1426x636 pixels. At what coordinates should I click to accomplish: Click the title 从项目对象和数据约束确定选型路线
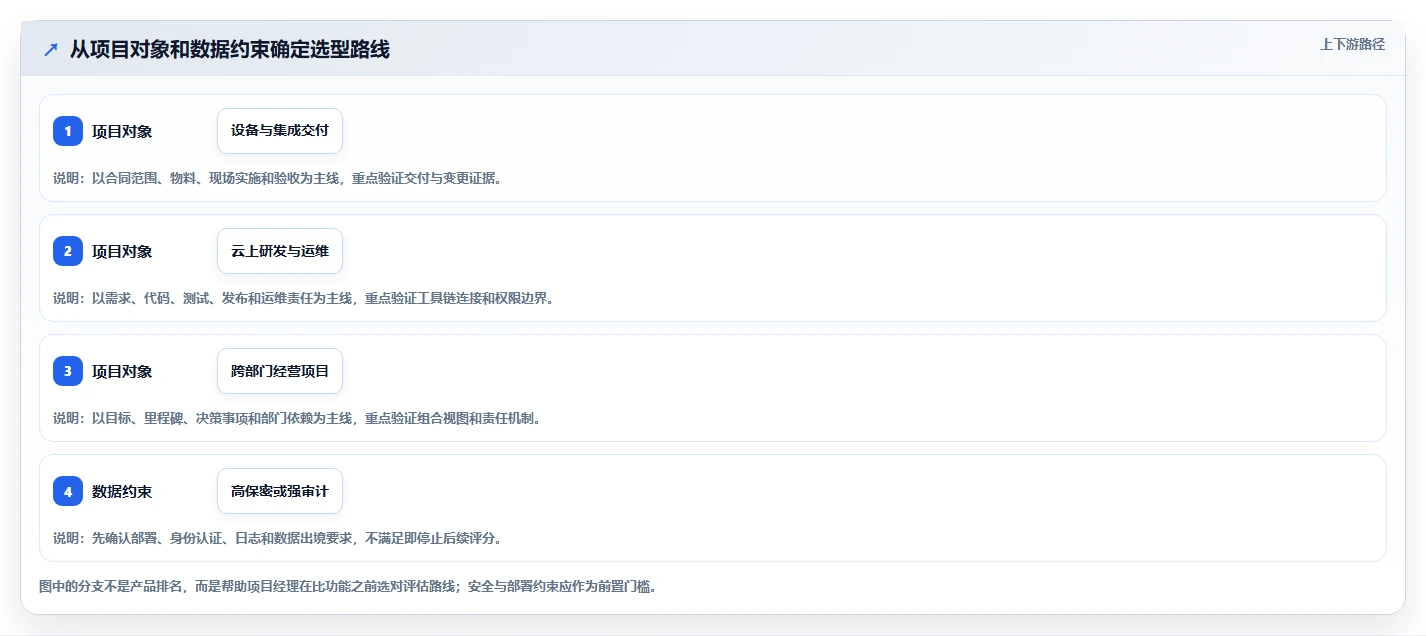[x=230, y=49]
